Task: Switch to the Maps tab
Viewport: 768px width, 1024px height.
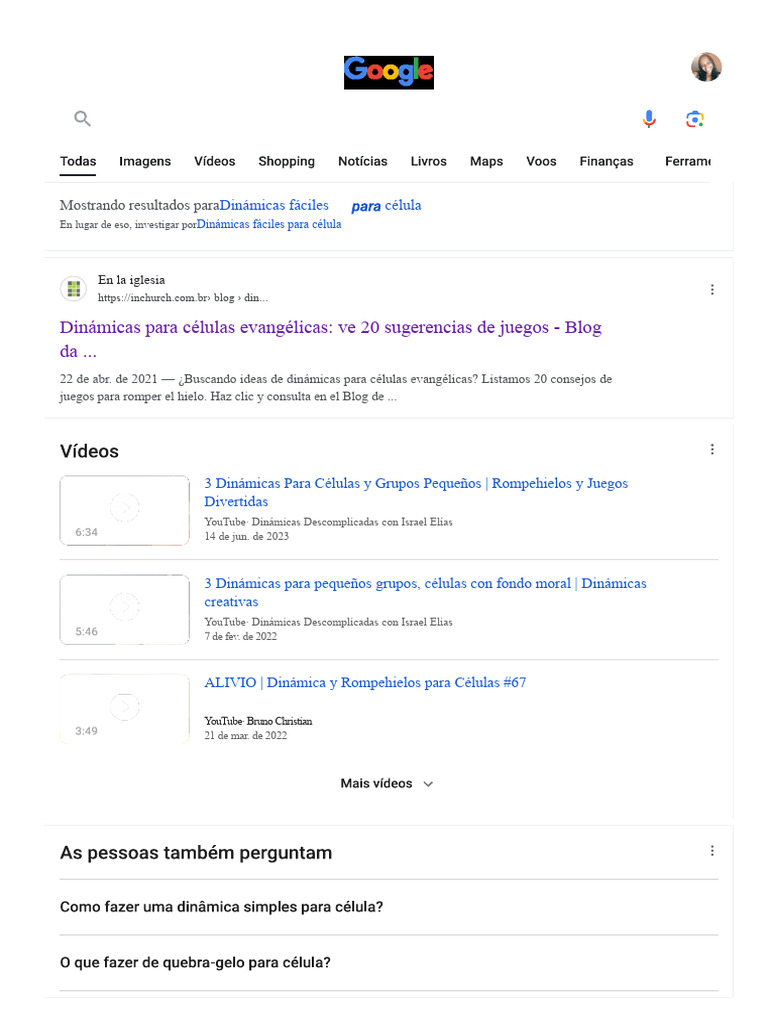Action: click(x=487, y=161)
